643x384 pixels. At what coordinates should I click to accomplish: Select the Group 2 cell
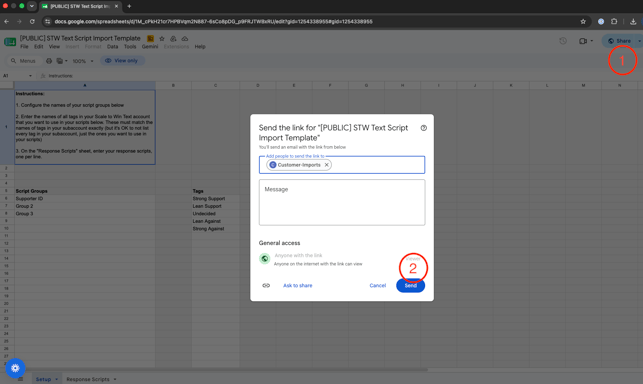pyautogui.click(x=85, y=206)
